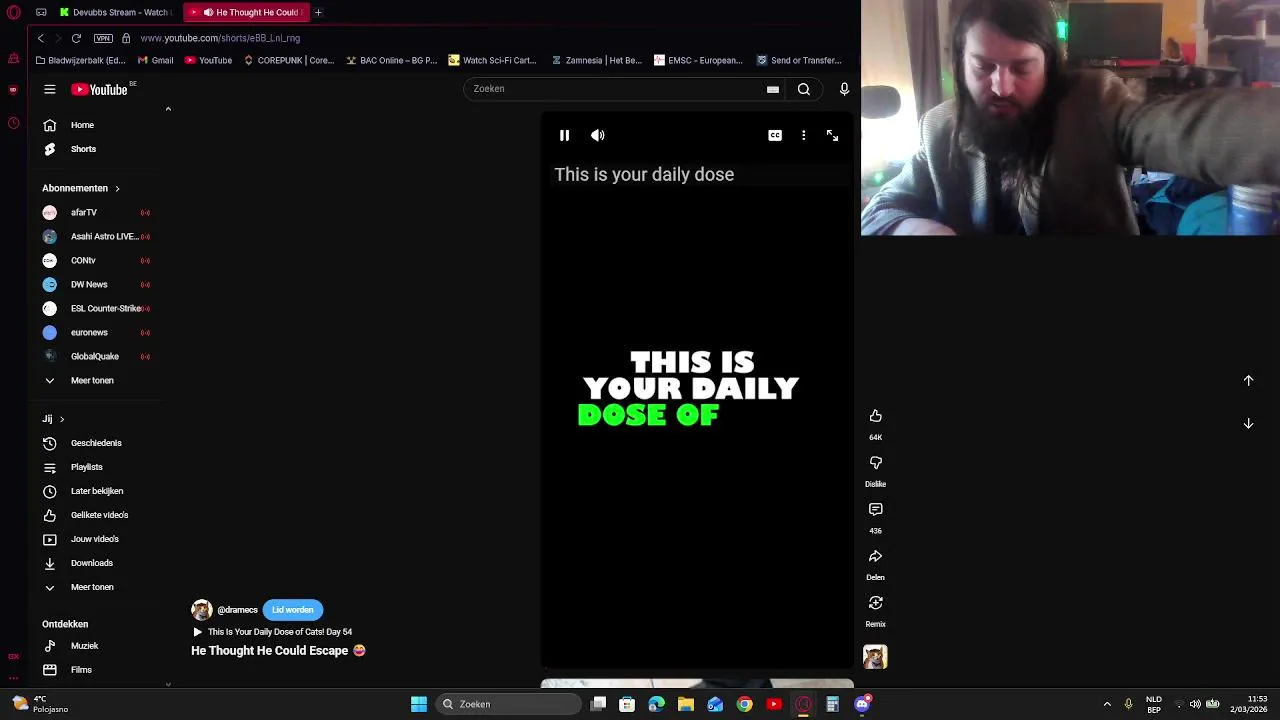Remix this Short
The width and height of the screenshot is (1280, 720).
[x=875, y=603]
